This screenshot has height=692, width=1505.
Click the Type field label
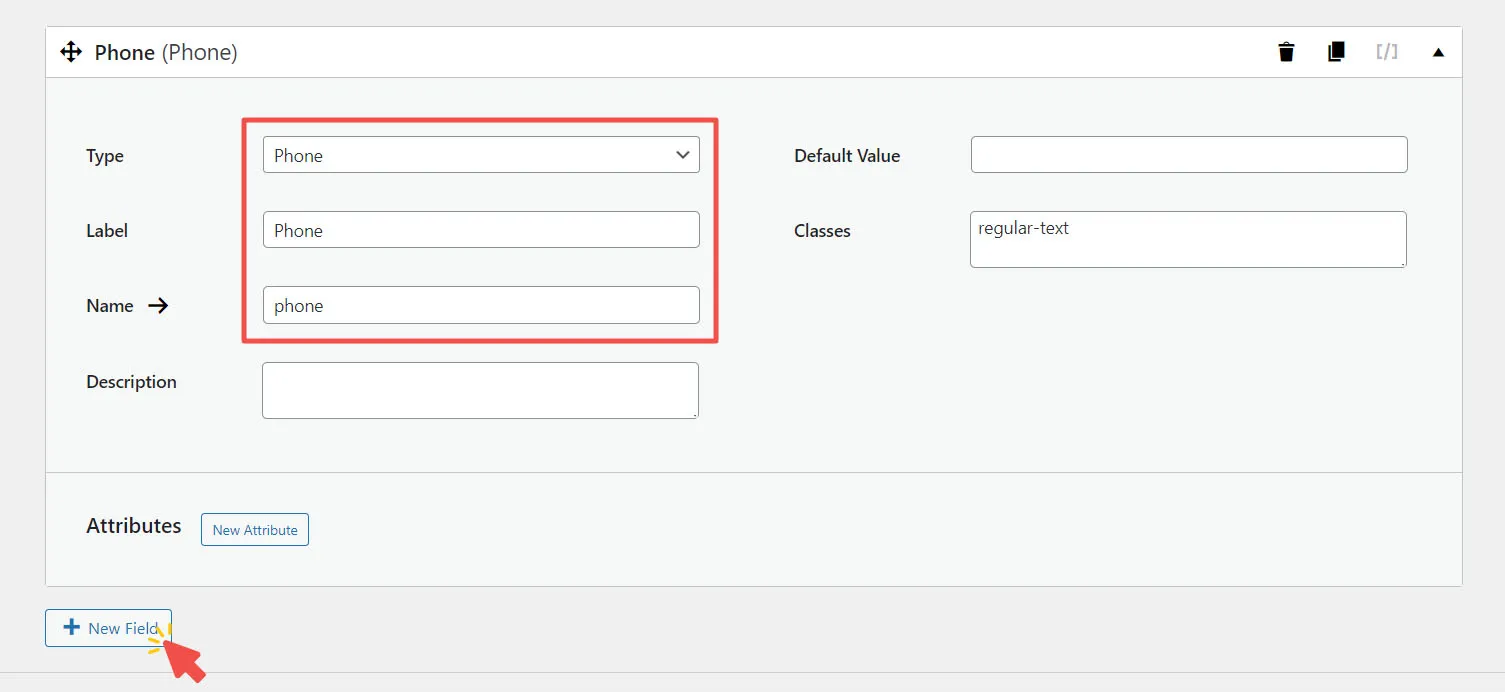coord(105,156)
